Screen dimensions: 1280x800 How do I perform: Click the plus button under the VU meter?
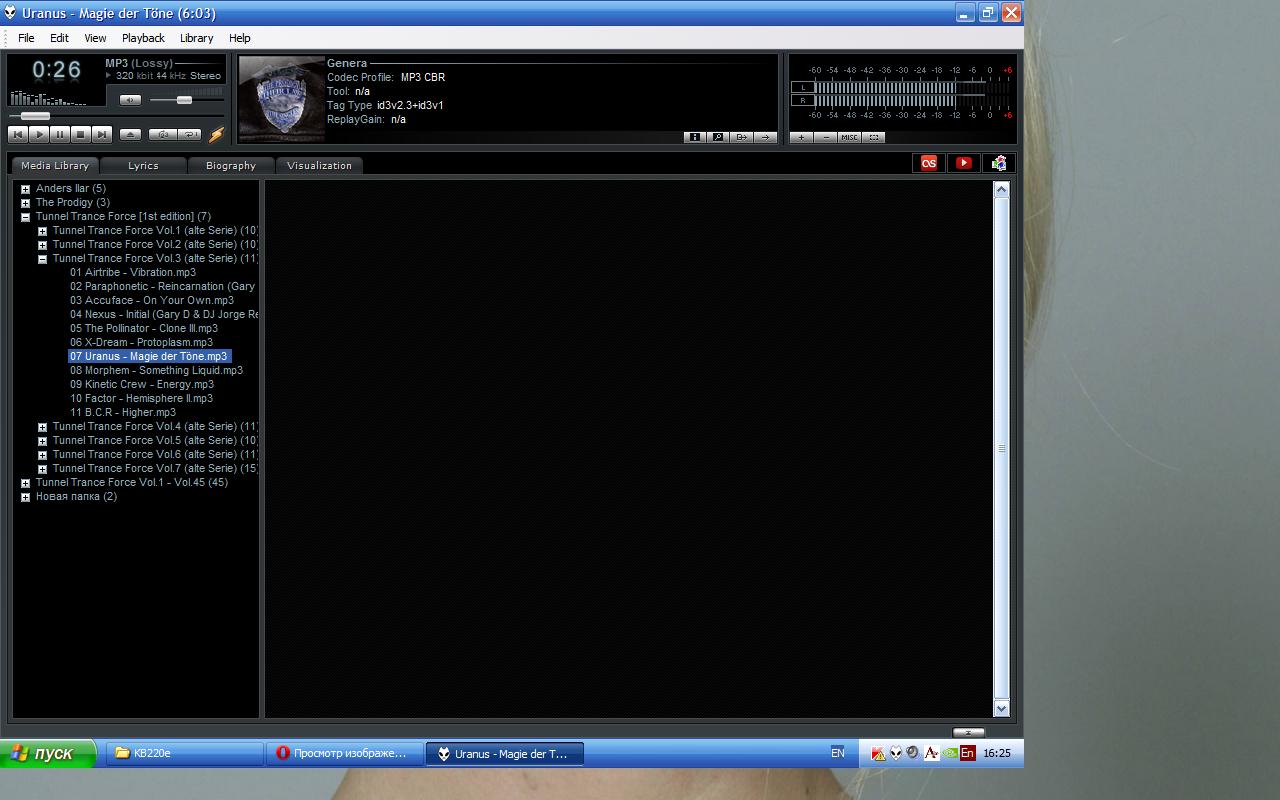(x=801, y=137)
